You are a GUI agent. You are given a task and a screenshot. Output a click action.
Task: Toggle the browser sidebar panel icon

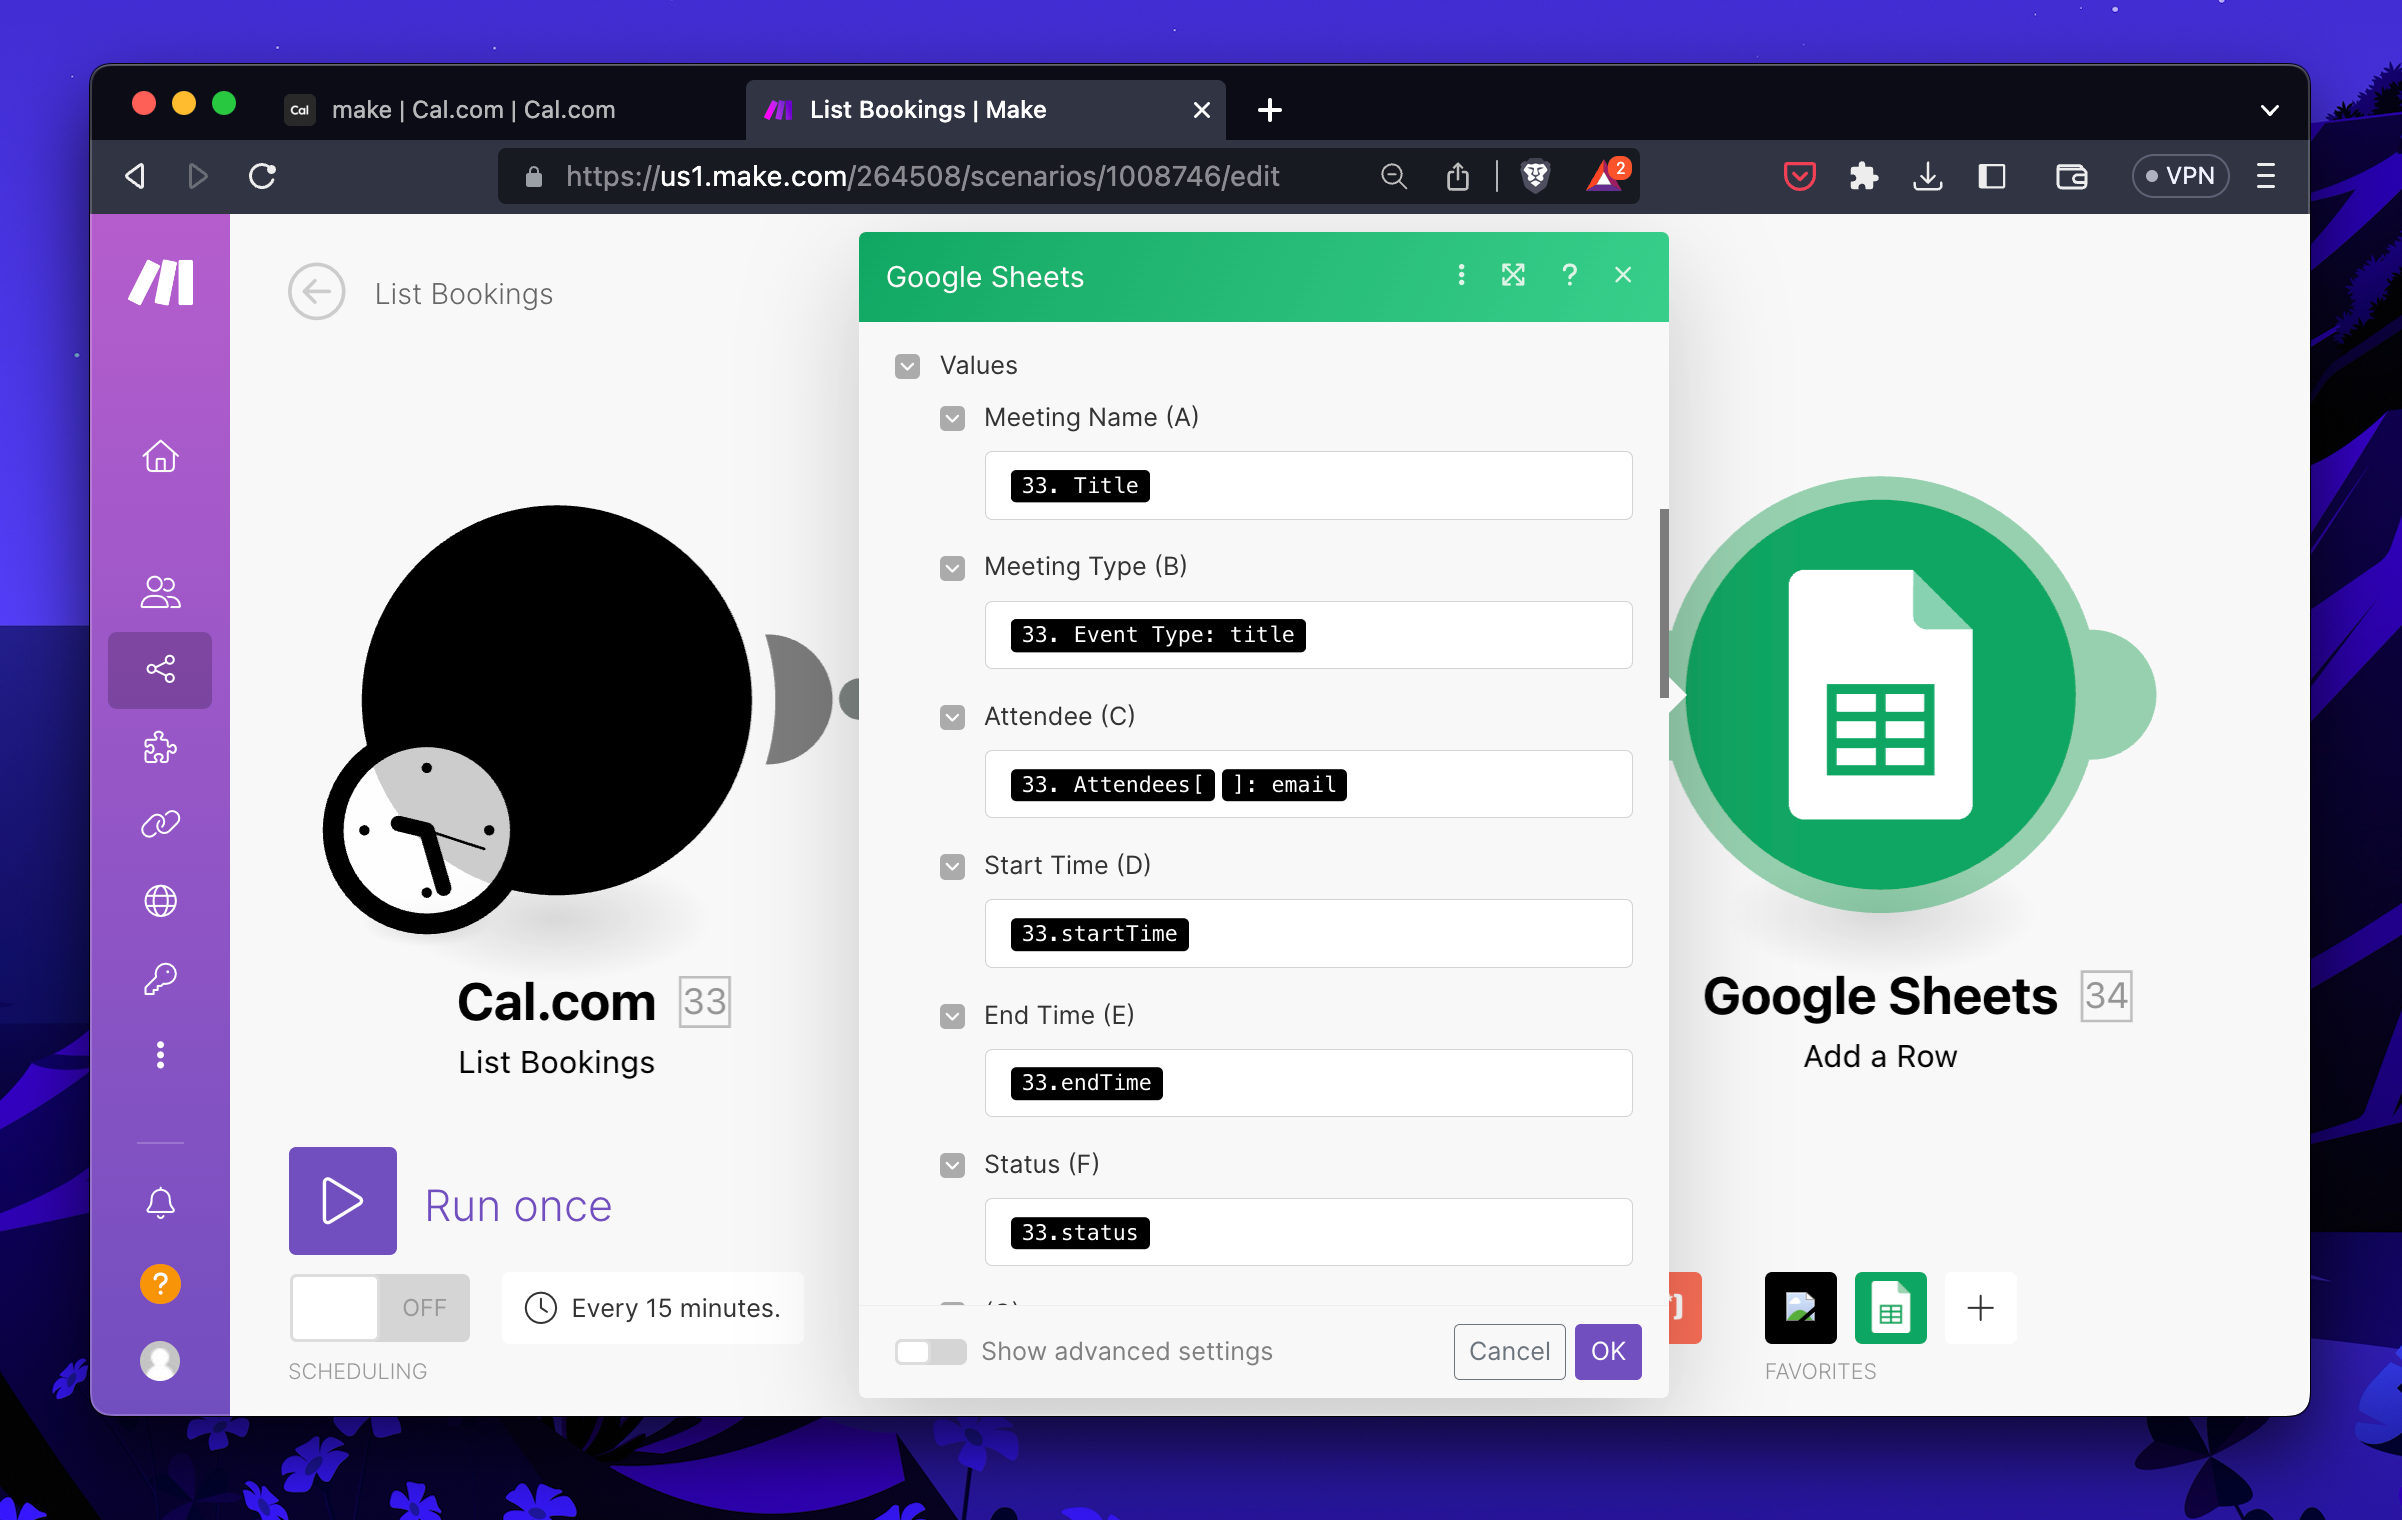pyautogui.click(x=1991, y=176)
